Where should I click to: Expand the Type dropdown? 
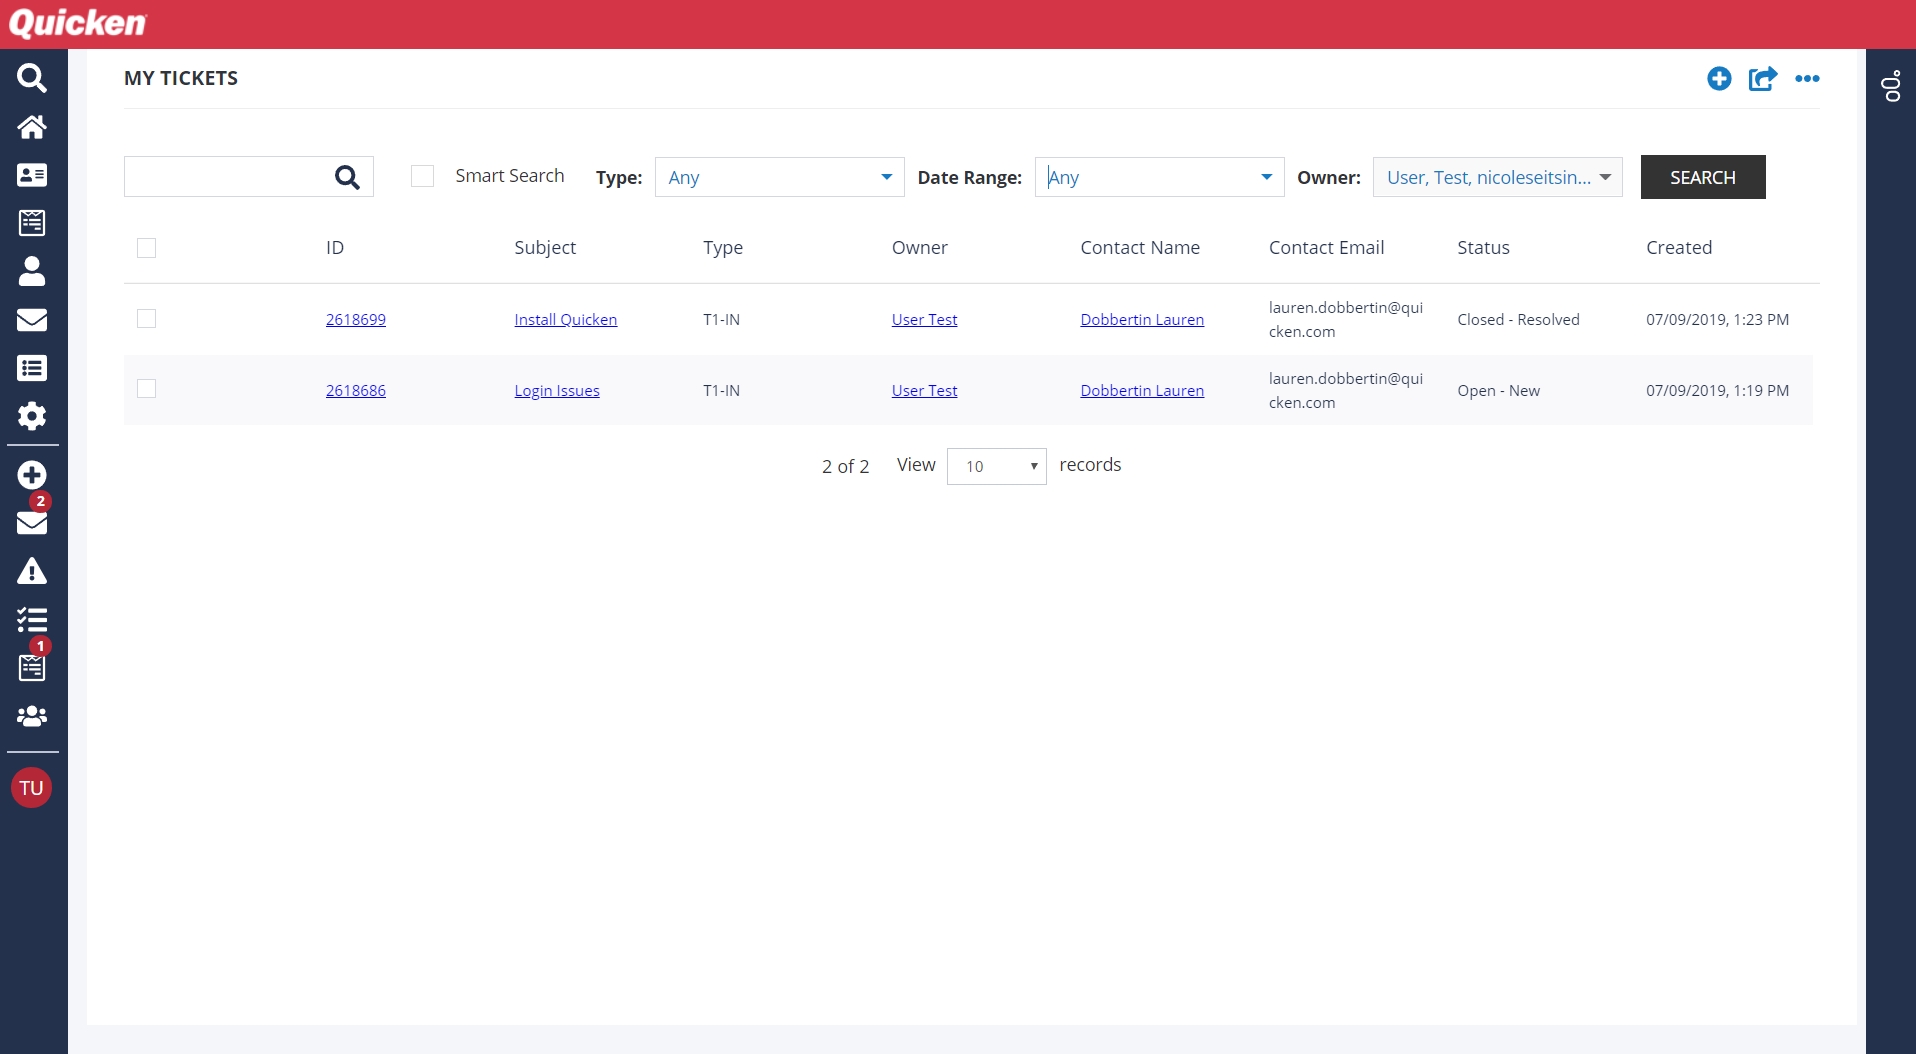coord(779,177)
